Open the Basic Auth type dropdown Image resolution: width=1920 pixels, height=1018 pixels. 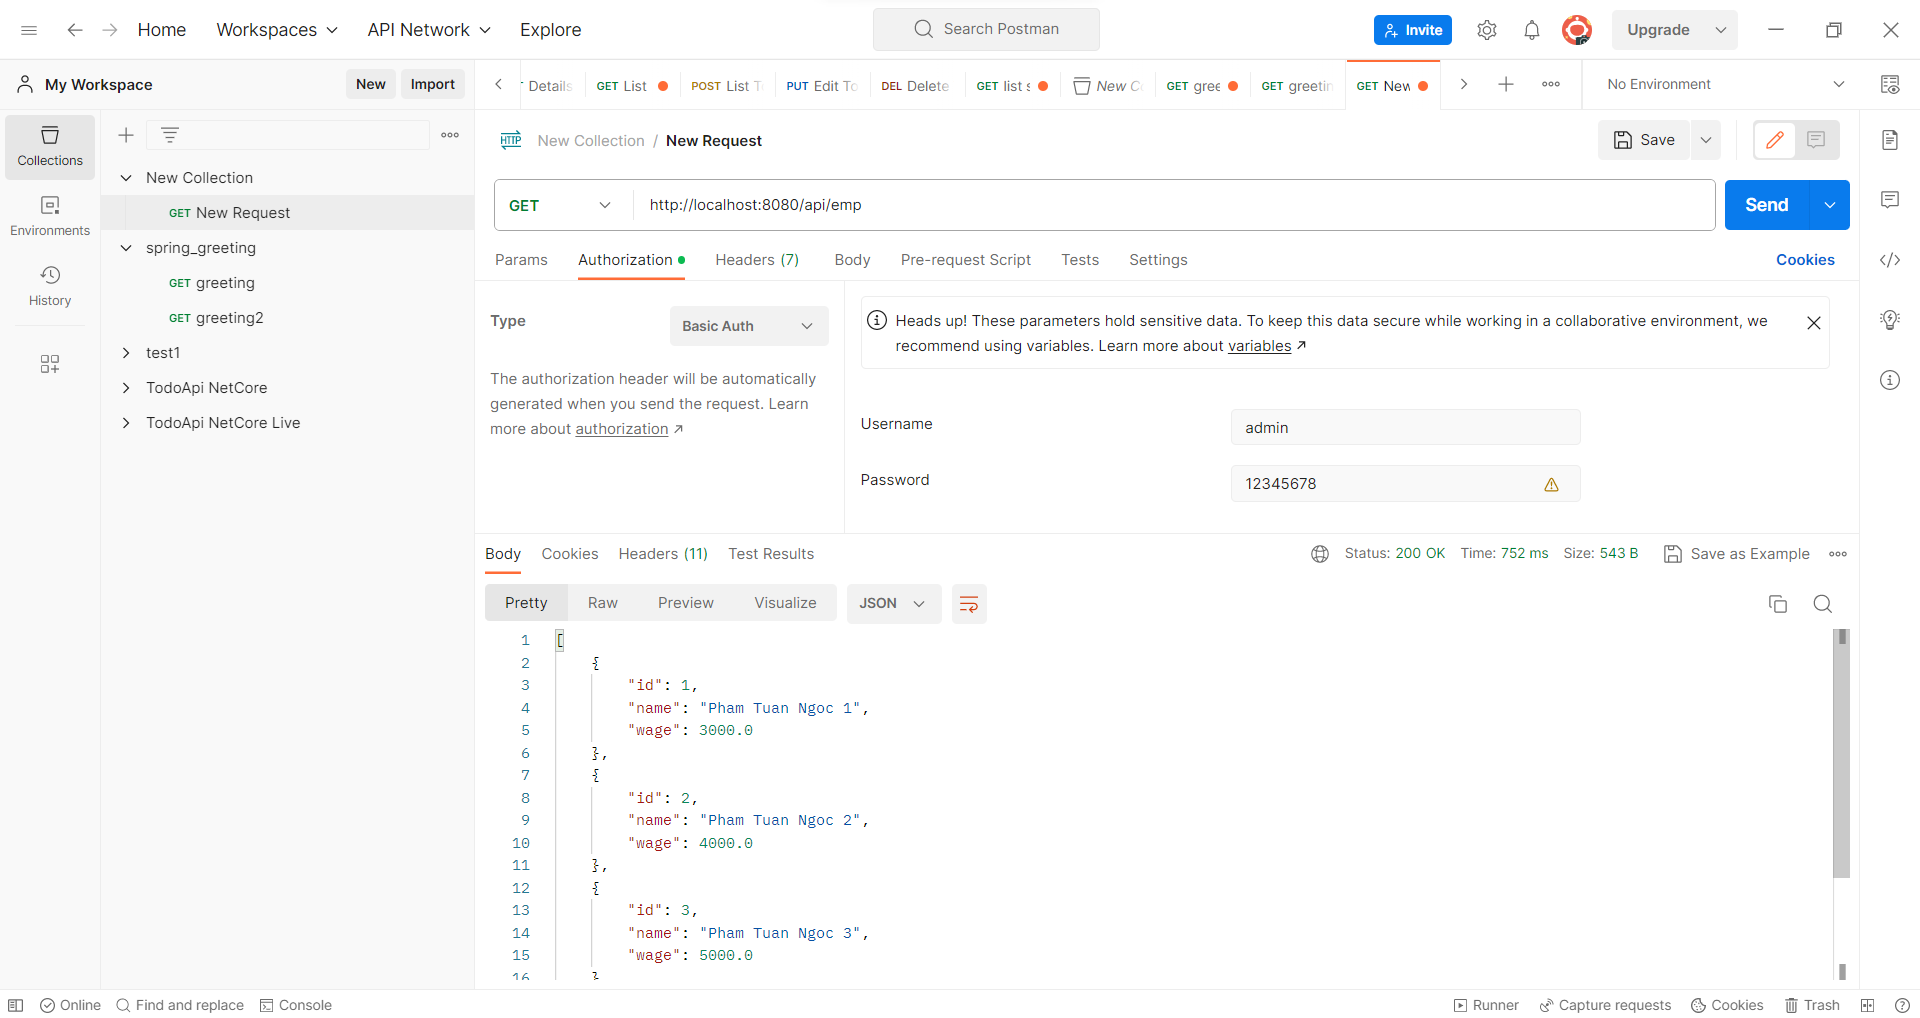[x=748, y=325]
